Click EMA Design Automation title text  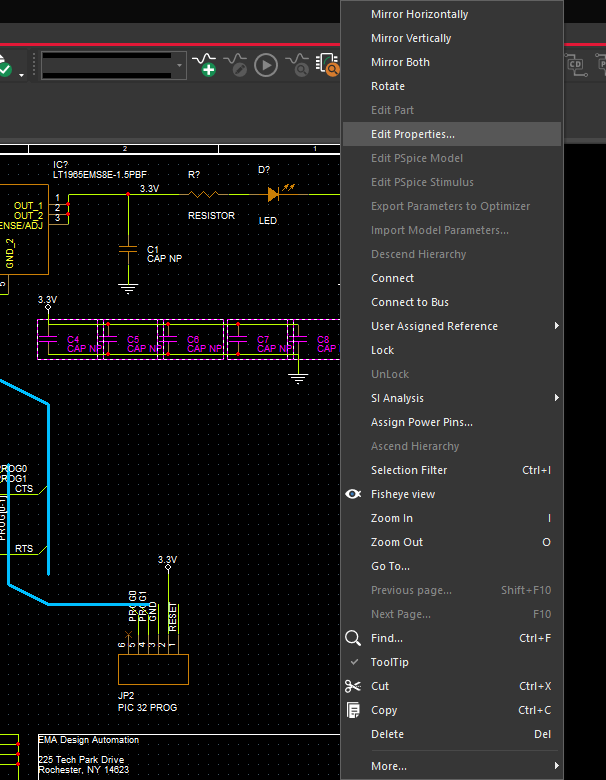click(89, 740)
